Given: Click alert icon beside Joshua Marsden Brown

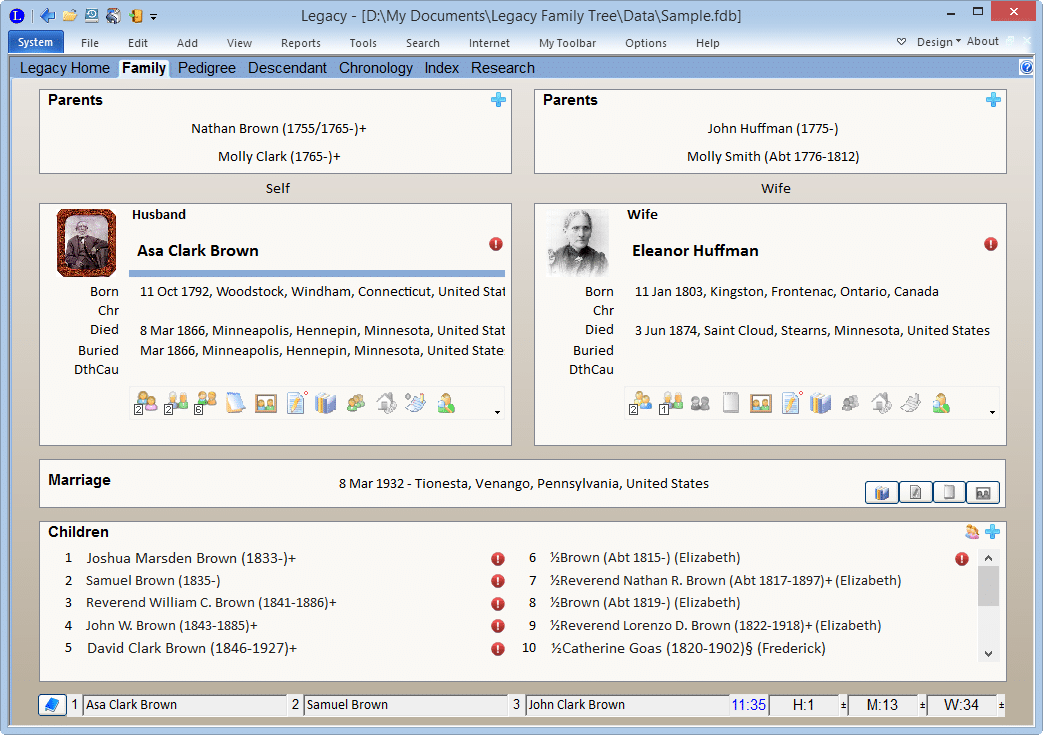Looking at the screenshot, I should (x=498, y=559).
